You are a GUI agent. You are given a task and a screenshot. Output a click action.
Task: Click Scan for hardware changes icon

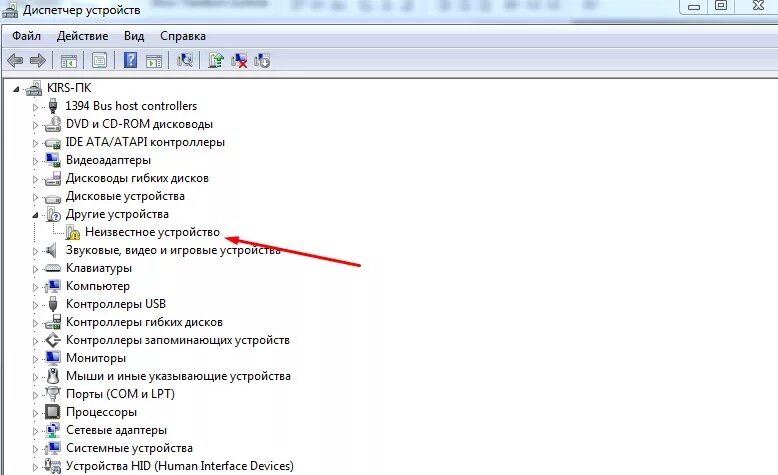(185, 61)
